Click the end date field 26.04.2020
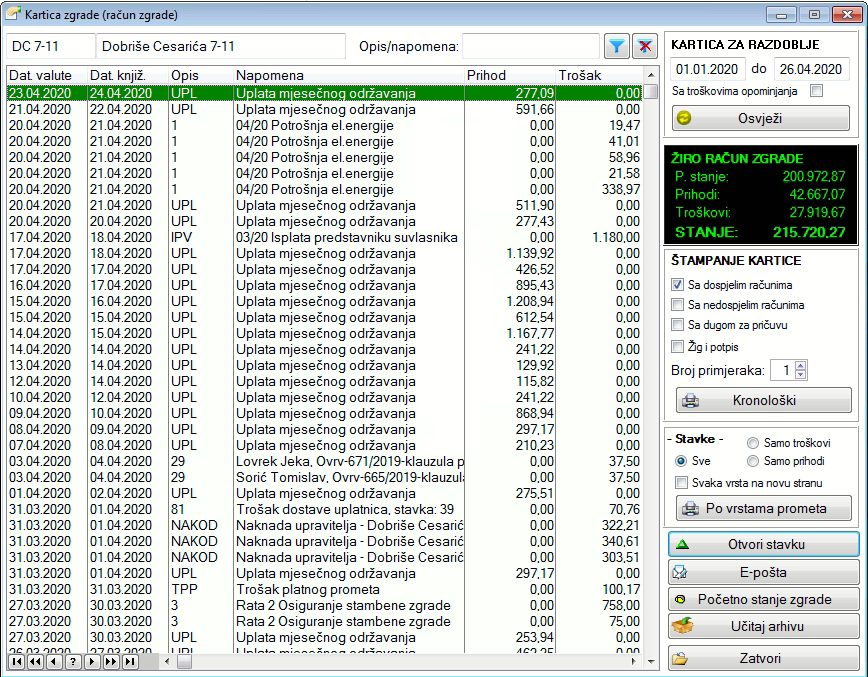This screenshot has height=677, width=868. (x=811, y=69)
